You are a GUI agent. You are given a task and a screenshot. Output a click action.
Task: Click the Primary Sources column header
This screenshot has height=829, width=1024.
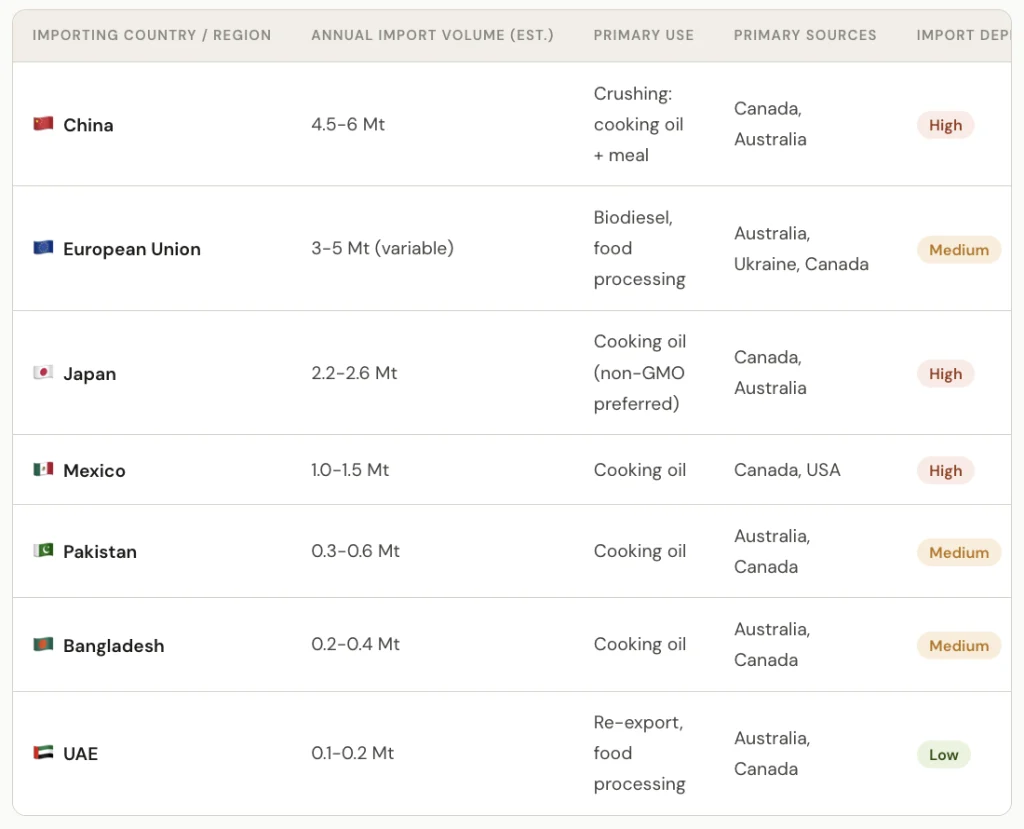click(x=805, y=35)
